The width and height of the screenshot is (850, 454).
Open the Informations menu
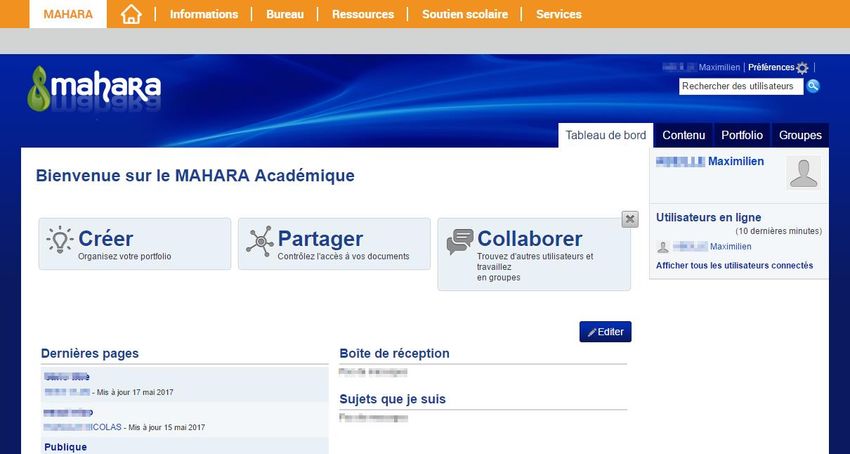click(204, 14)
